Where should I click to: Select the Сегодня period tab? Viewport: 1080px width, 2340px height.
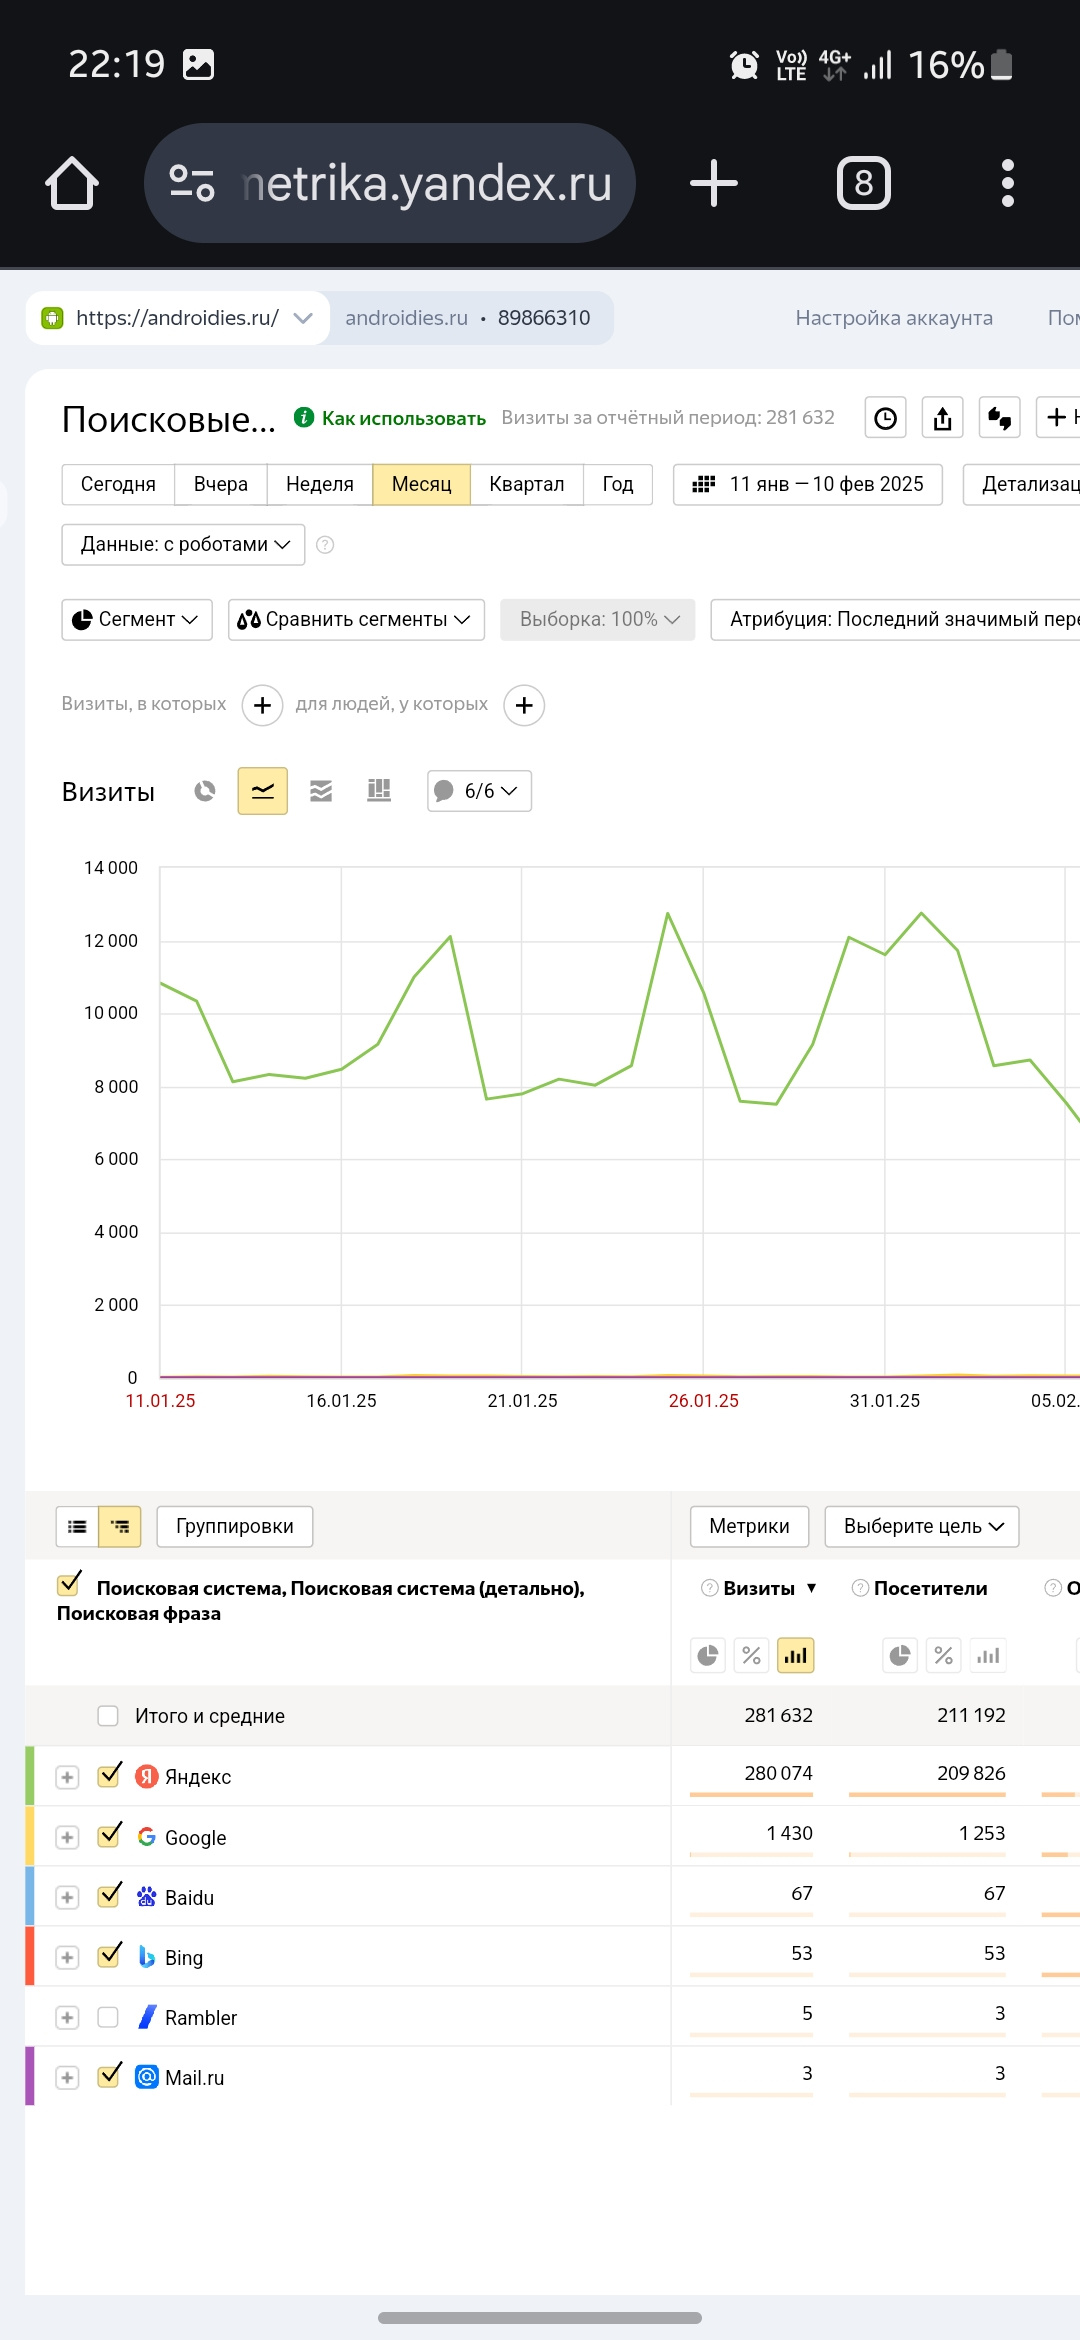(118, 484)
